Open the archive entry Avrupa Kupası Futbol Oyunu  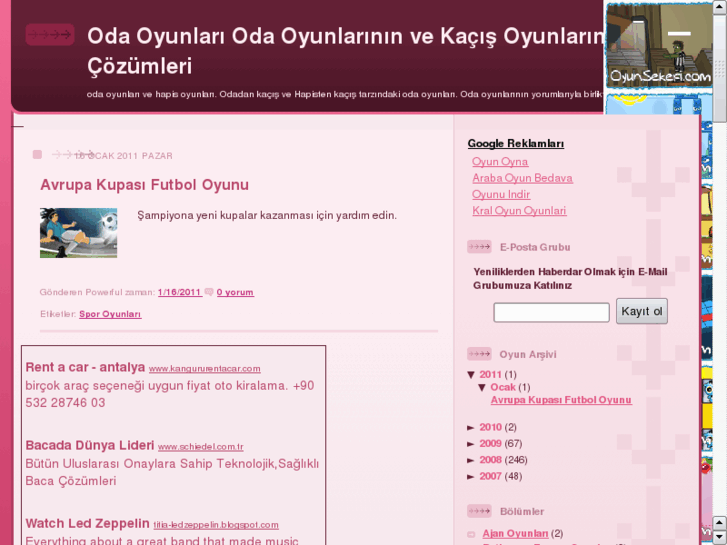tap(561, 400)
